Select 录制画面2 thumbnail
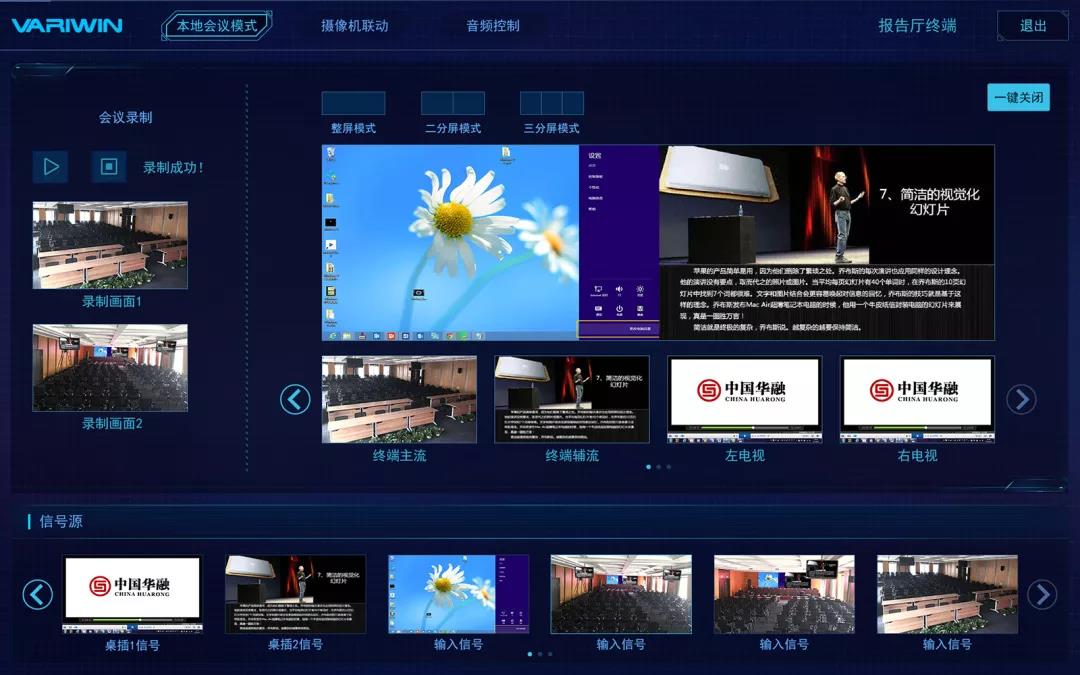 tap(110, 367)
